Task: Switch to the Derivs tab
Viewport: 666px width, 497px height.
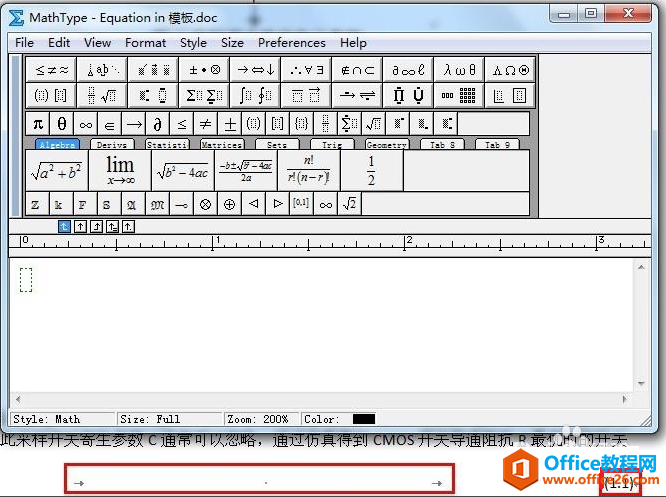Action: 112,144
